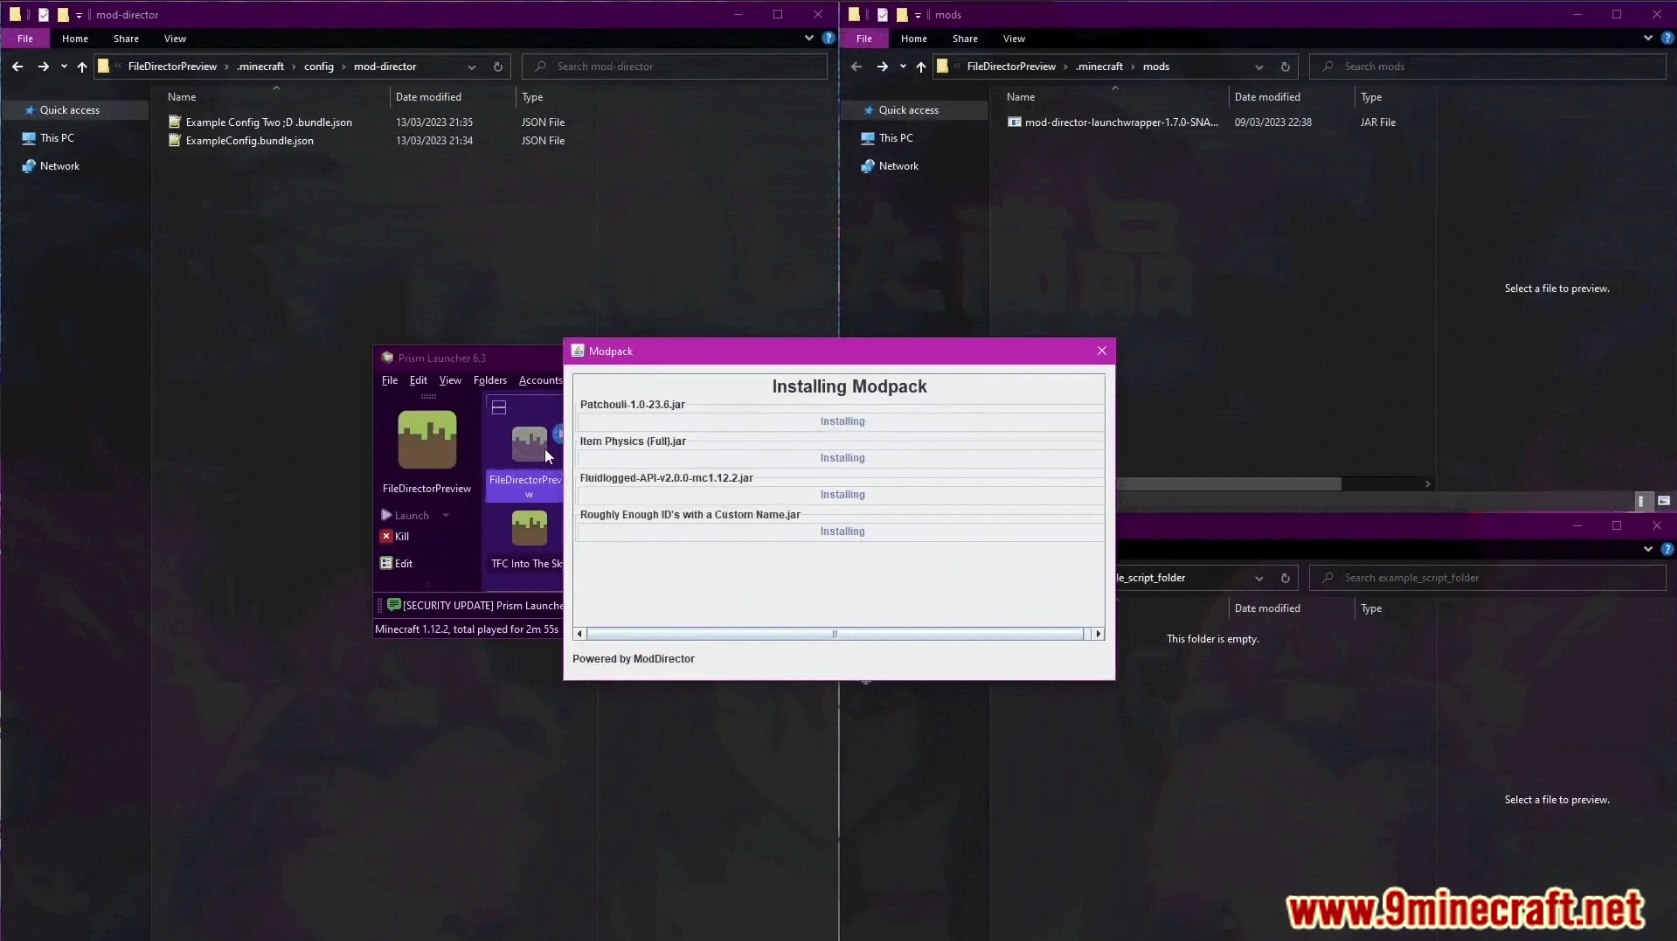Click Search mod-director input field

[675, 67]
